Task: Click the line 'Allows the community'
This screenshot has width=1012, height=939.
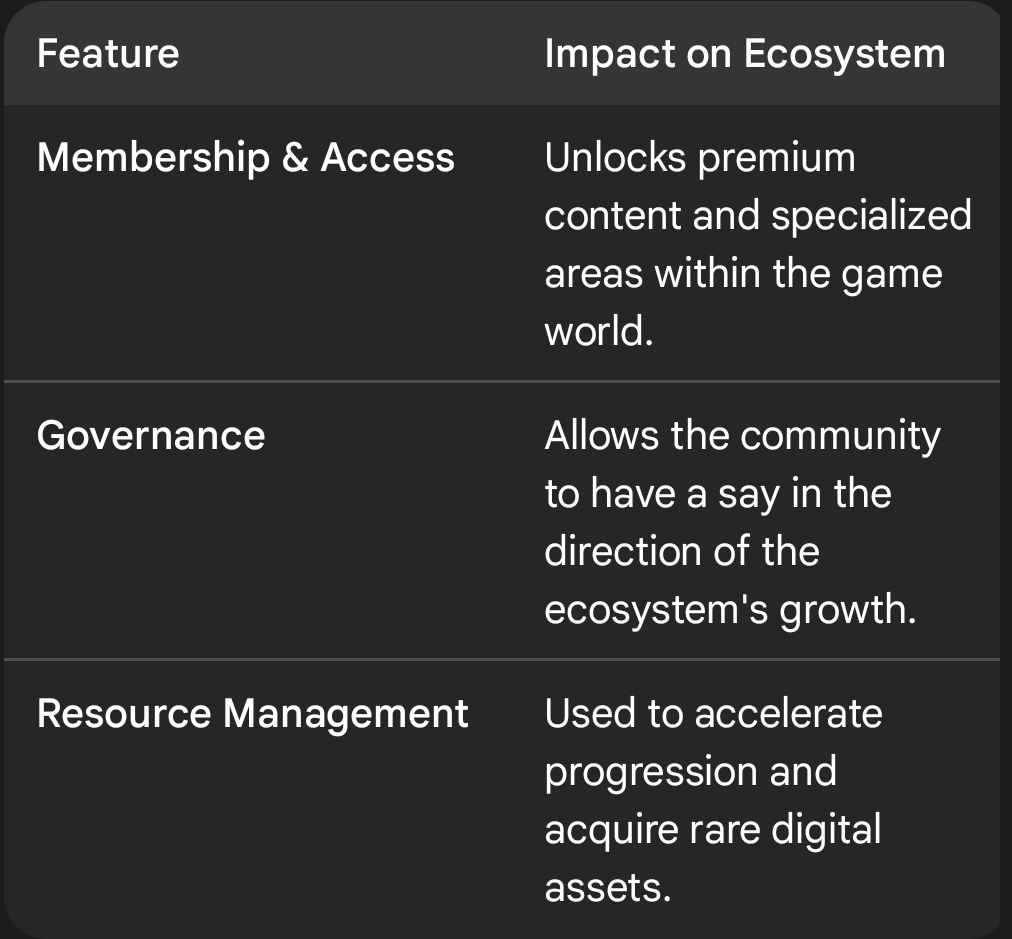Action: (743, 436)
